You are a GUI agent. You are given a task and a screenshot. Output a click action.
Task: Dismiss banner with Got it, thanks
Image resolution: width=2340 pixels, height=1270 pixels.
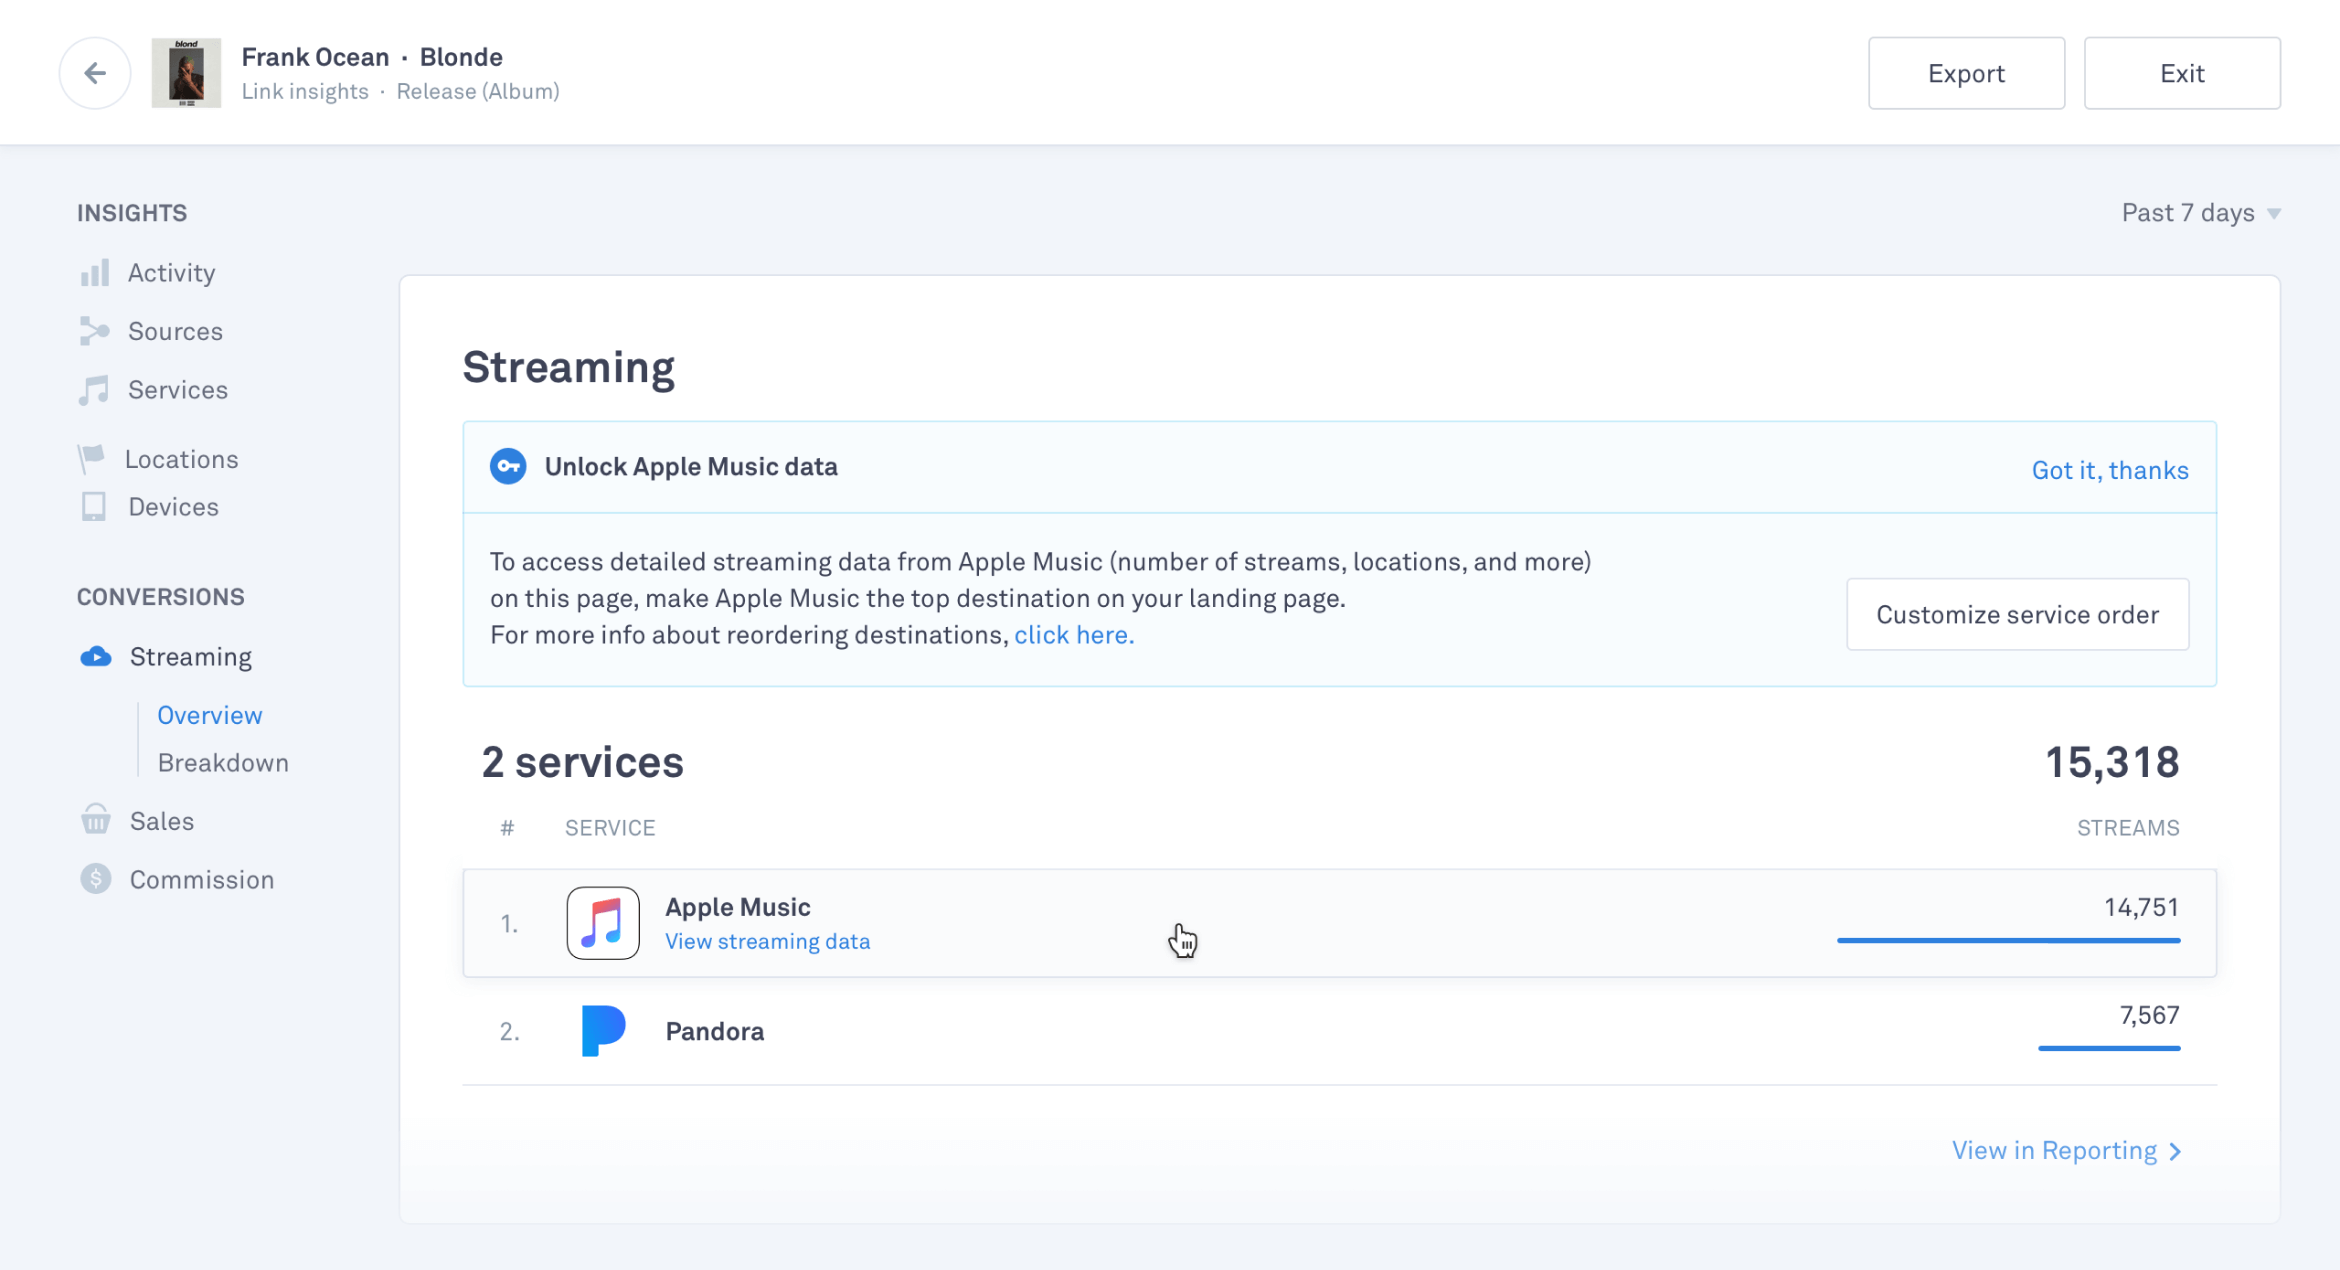2110,470
